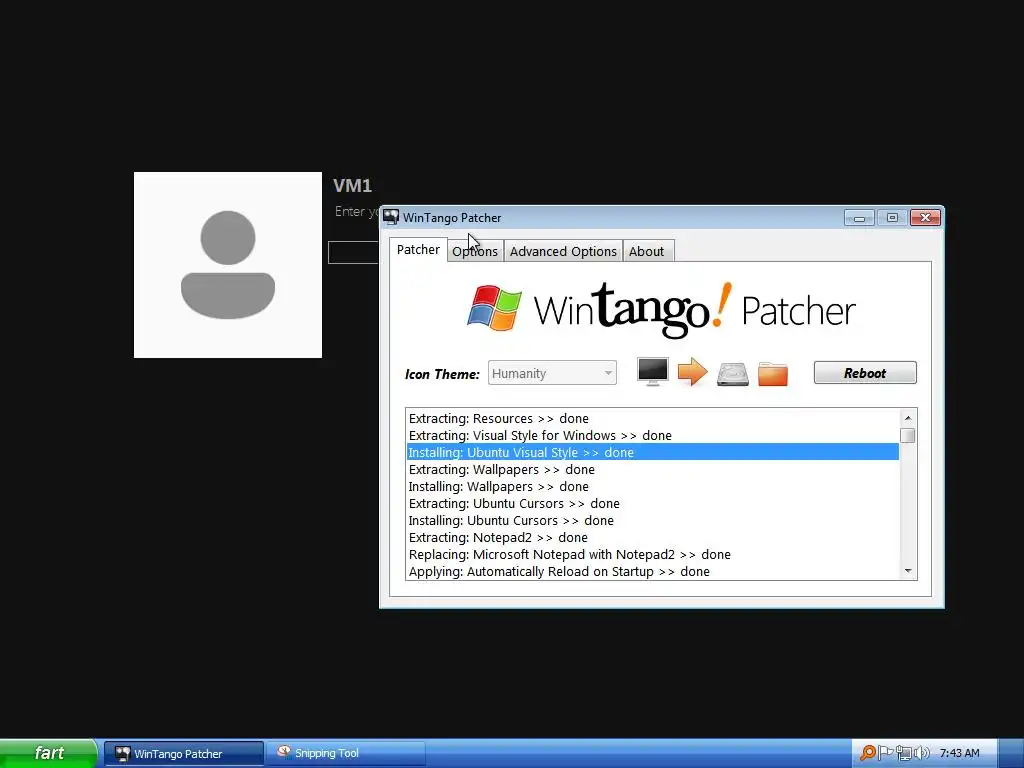Click the monitor icon in WinTango Patcher
1024x768 pixels.
(x=652, y=372)
